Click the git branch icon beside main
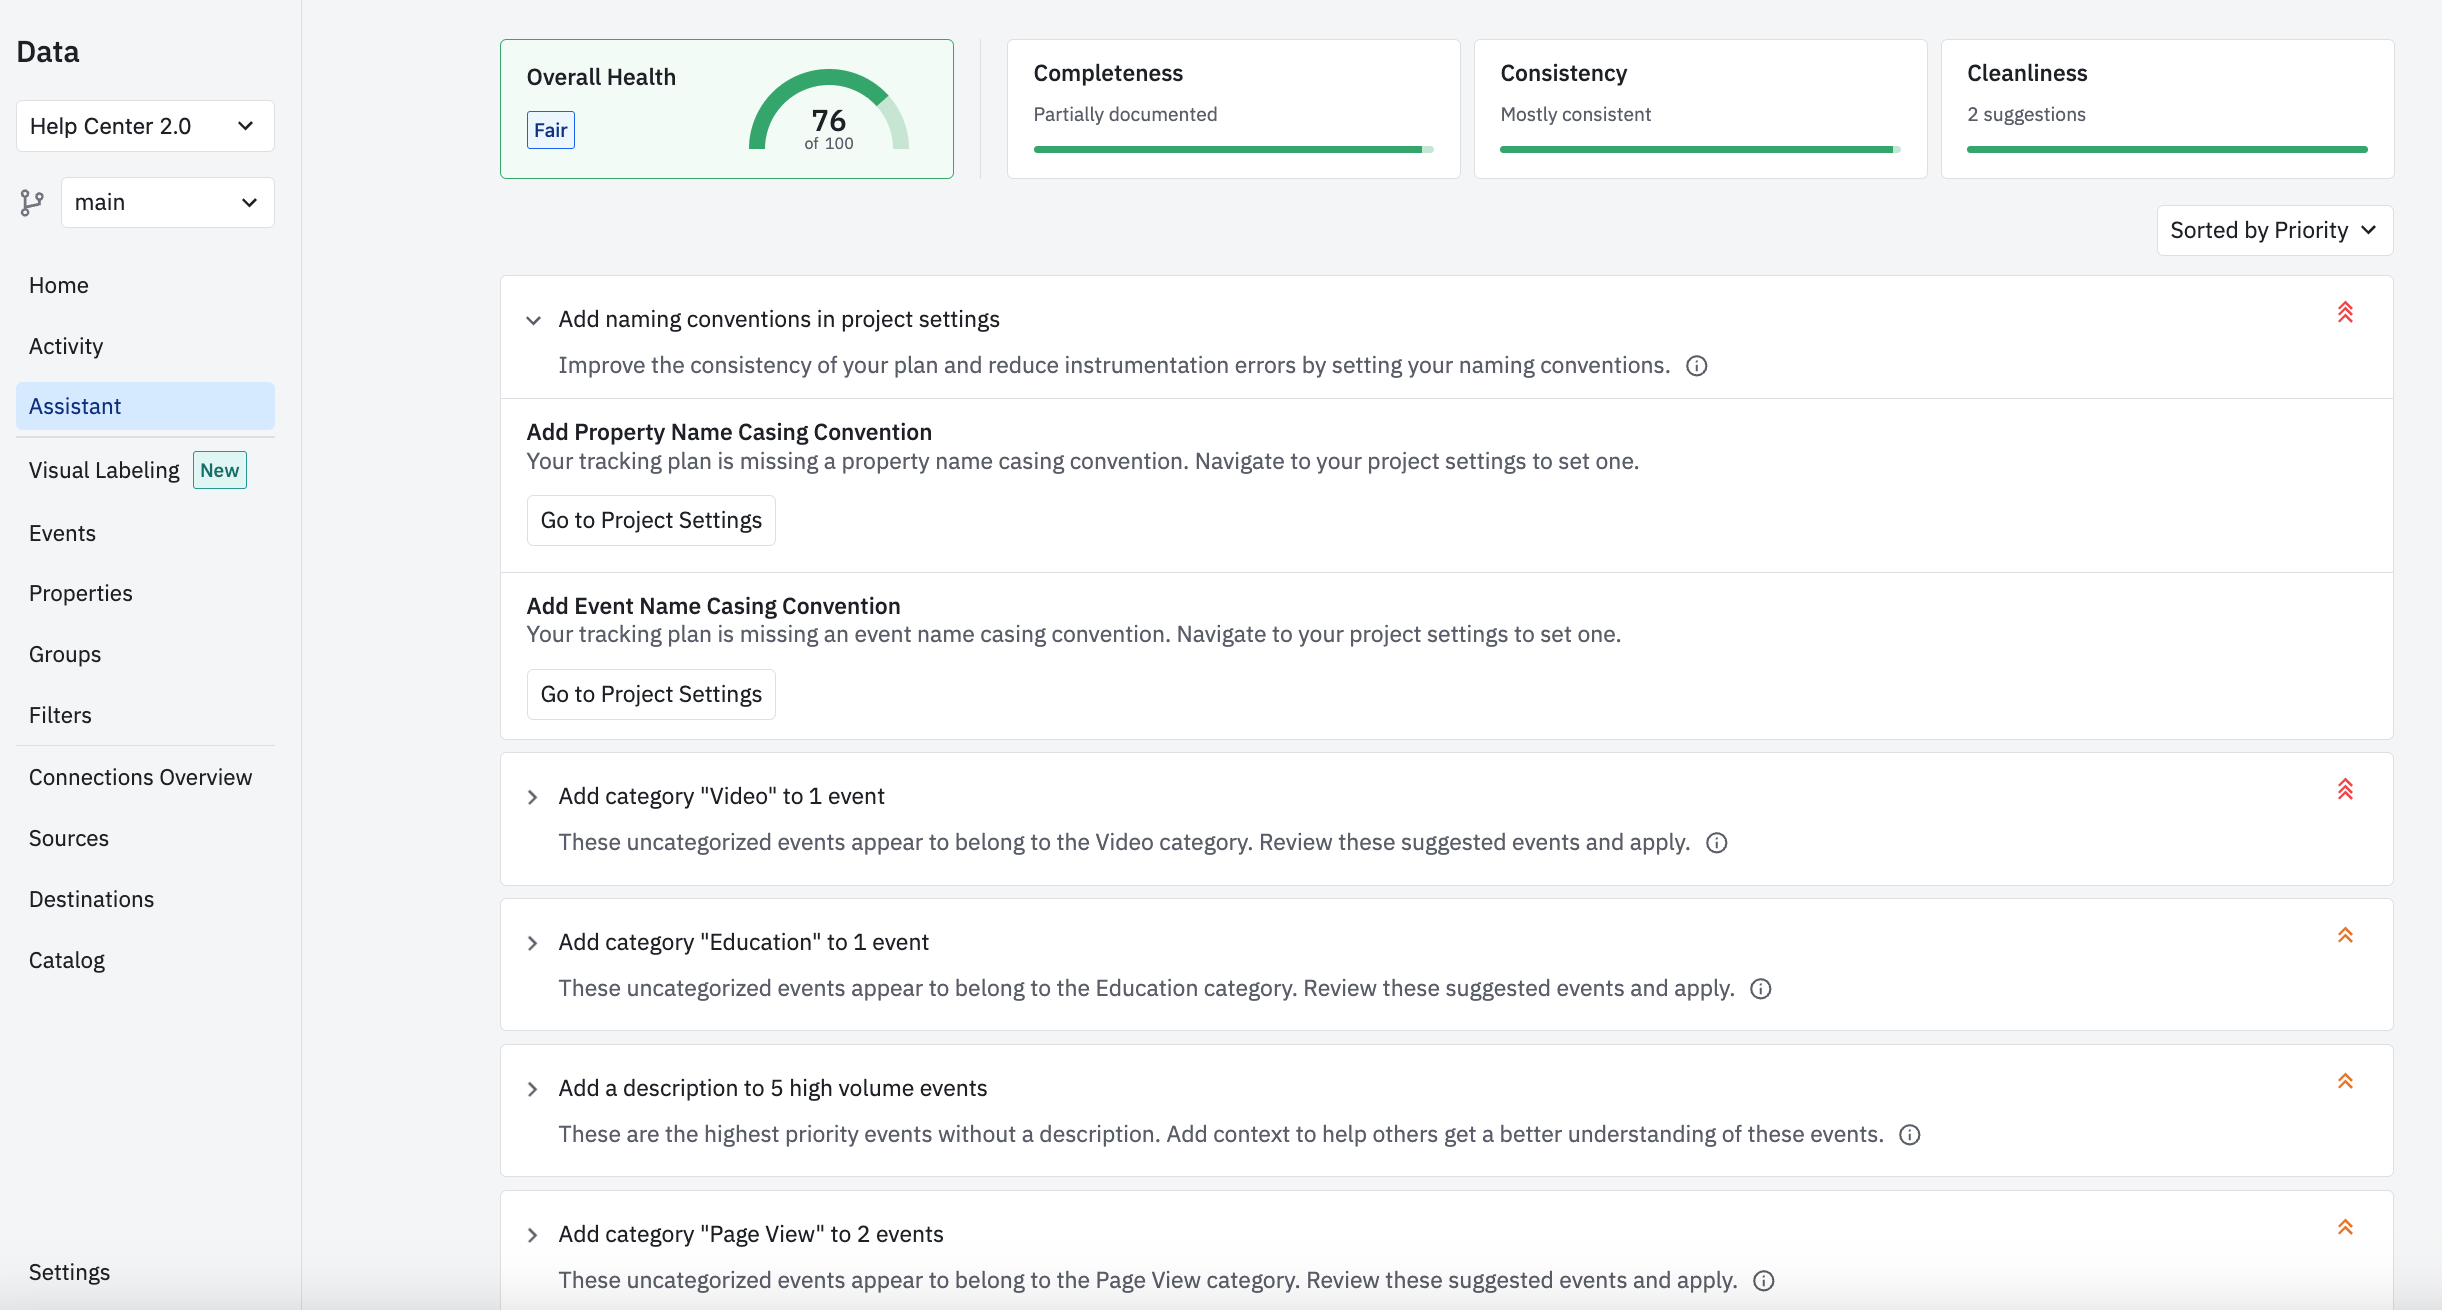 point(32,203)
